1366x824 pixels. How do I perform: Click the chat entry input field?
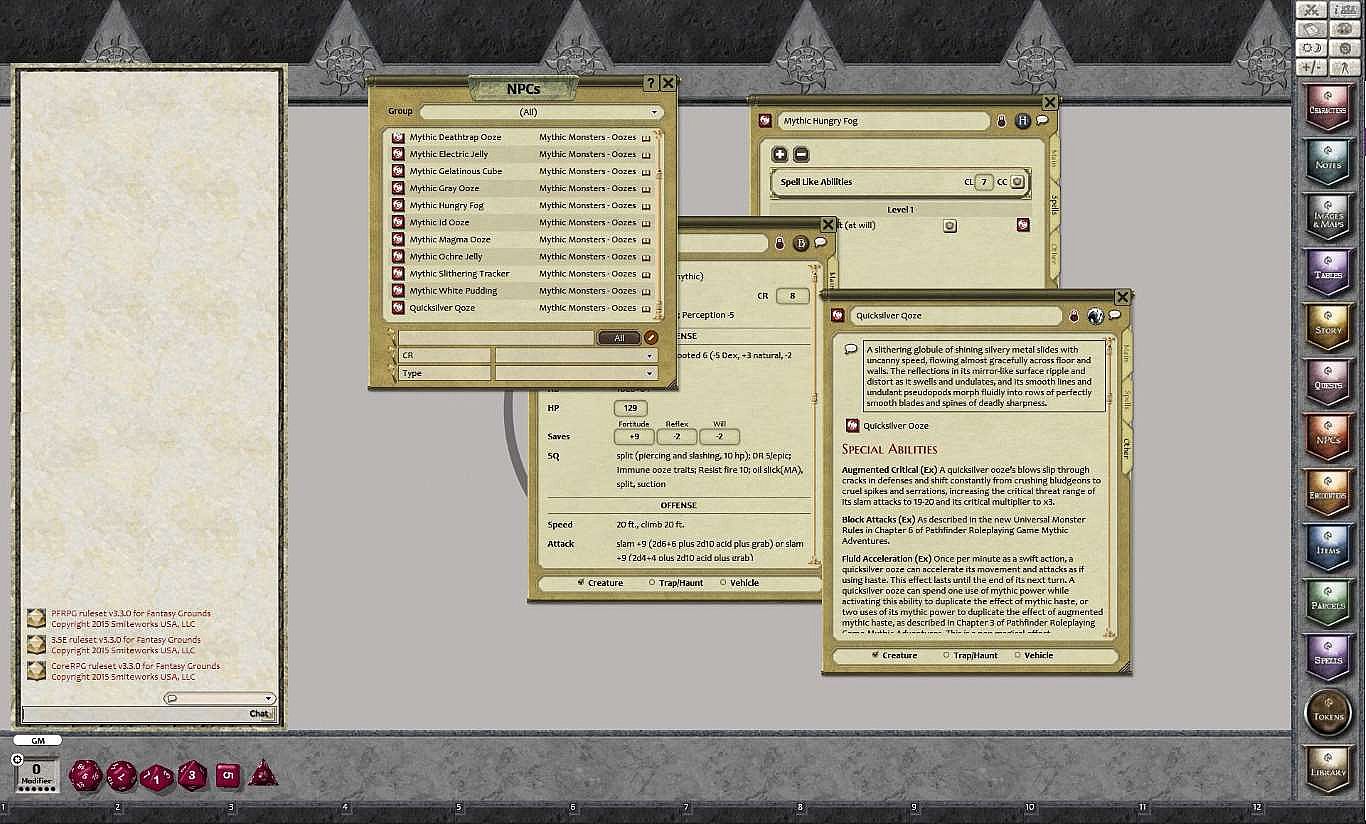point(130,713)
